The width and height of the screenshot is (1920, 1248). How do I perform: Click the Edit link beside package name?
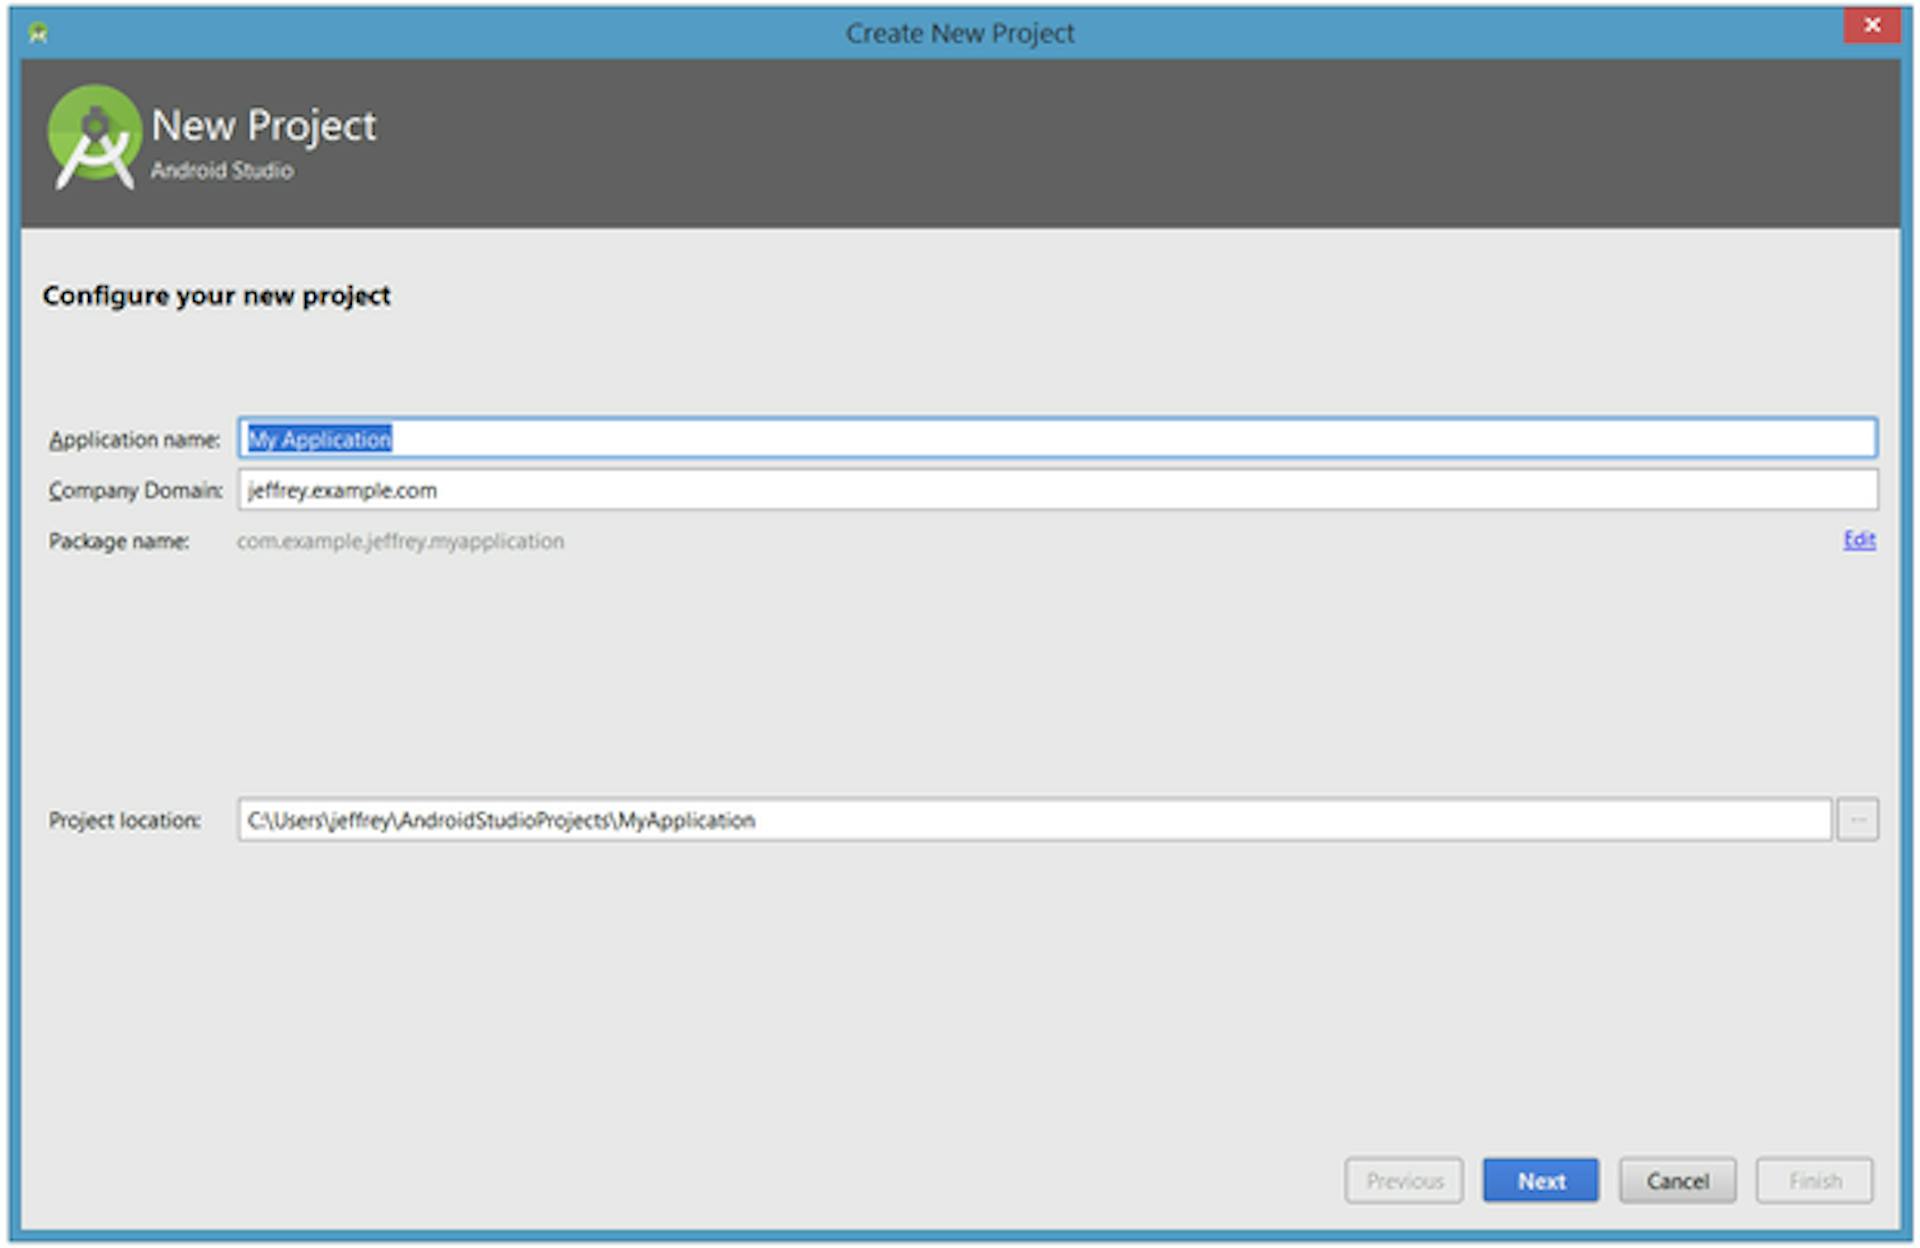1858,540
